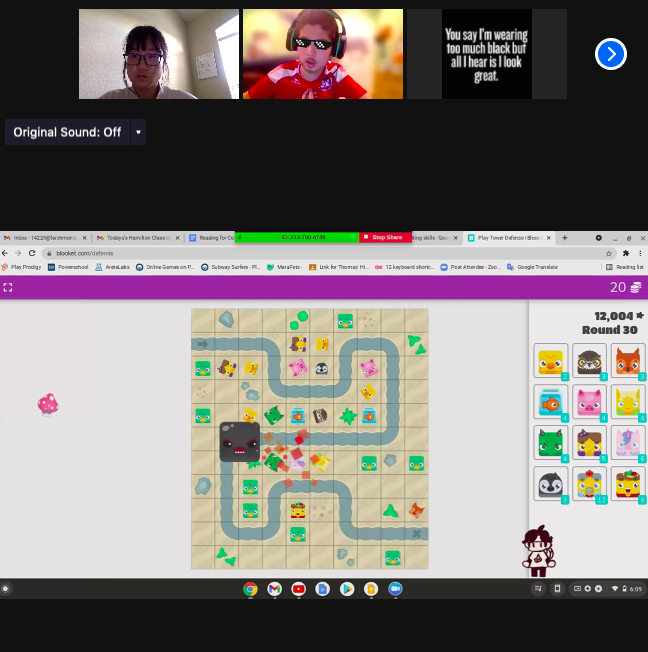Click the placed owl tower in the middle row
Screen dimensions: 648x652
[x=320, y=415]
